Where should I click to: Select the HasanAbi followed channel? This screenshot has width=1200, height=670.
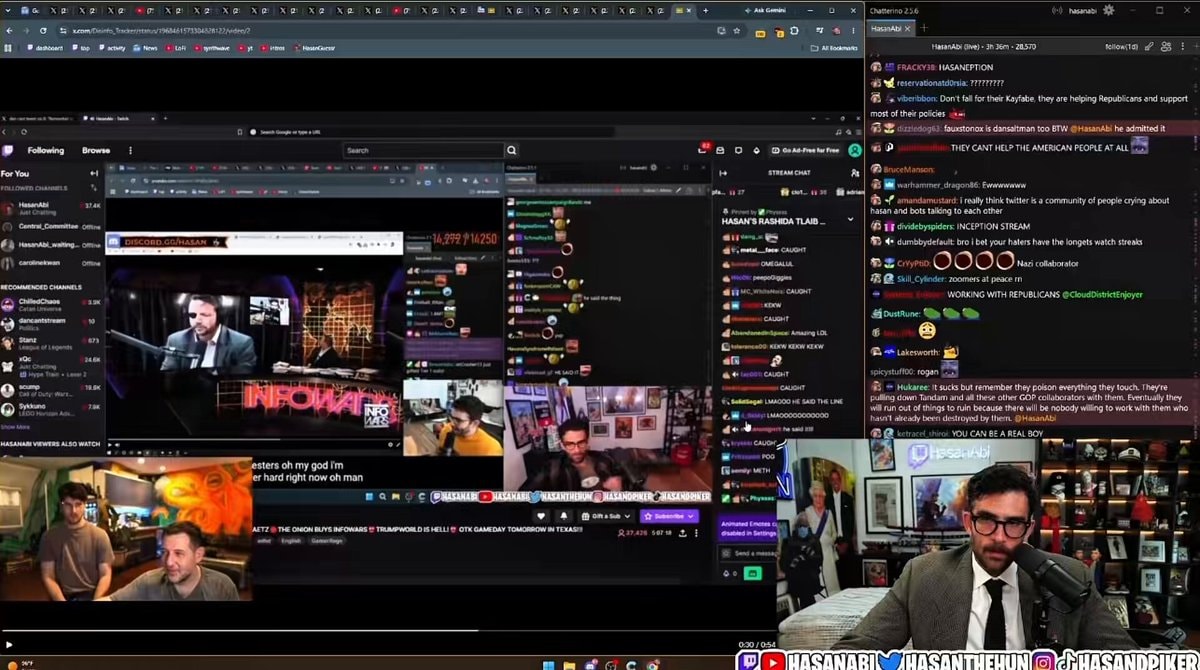coord(51,207)
